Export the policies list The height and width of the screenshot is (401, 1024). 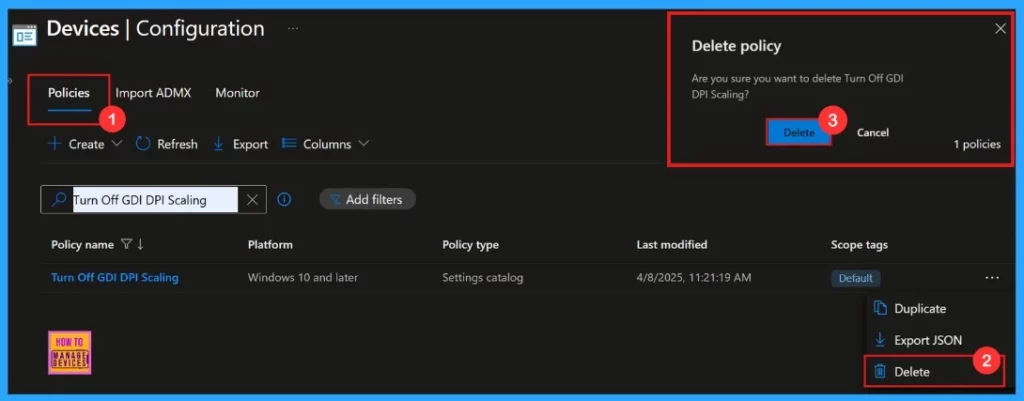point(240,144)
